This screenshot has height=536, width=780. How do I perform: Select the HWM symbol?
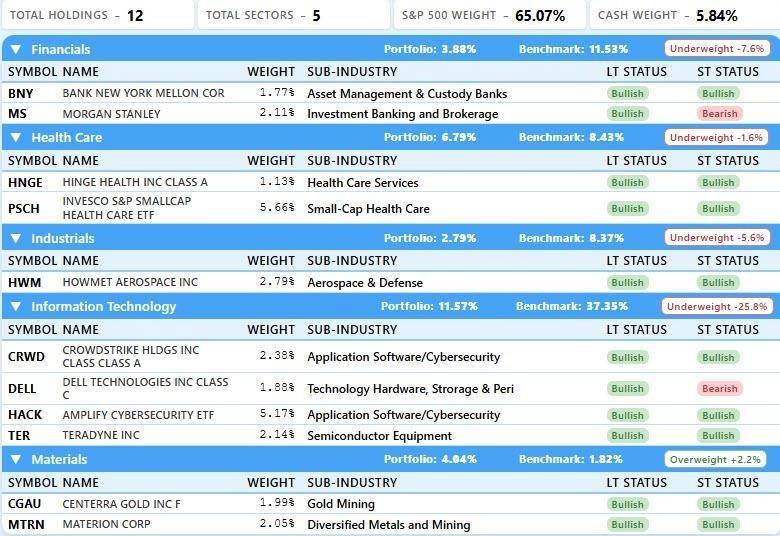[x=24, y=283]
